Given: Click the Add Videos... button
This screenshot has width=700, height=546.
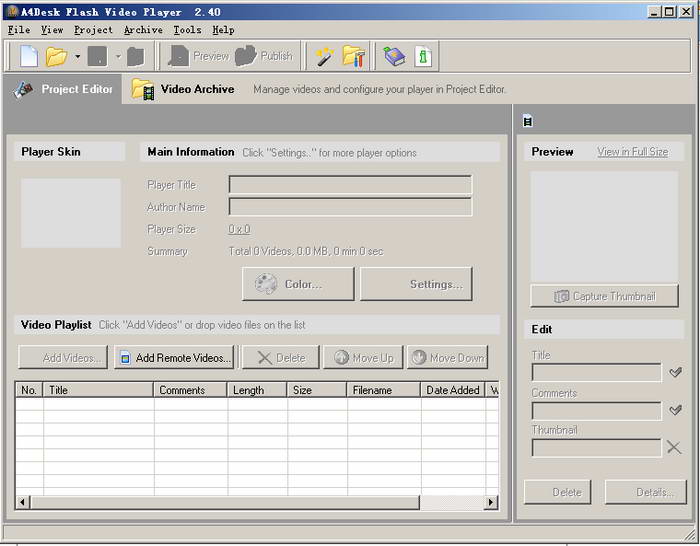Looking at the screenshot, I should click(63, 357).
